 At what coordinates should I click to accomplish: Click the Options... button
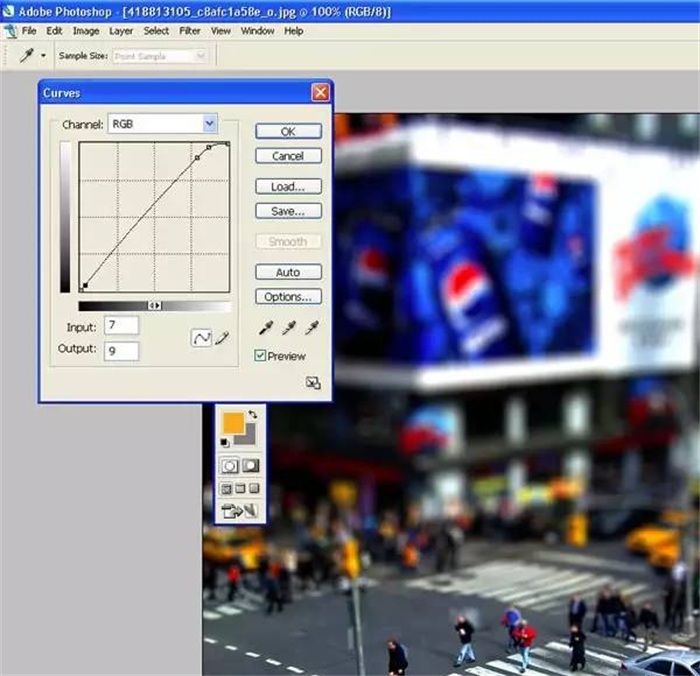(x=288, y=296)
